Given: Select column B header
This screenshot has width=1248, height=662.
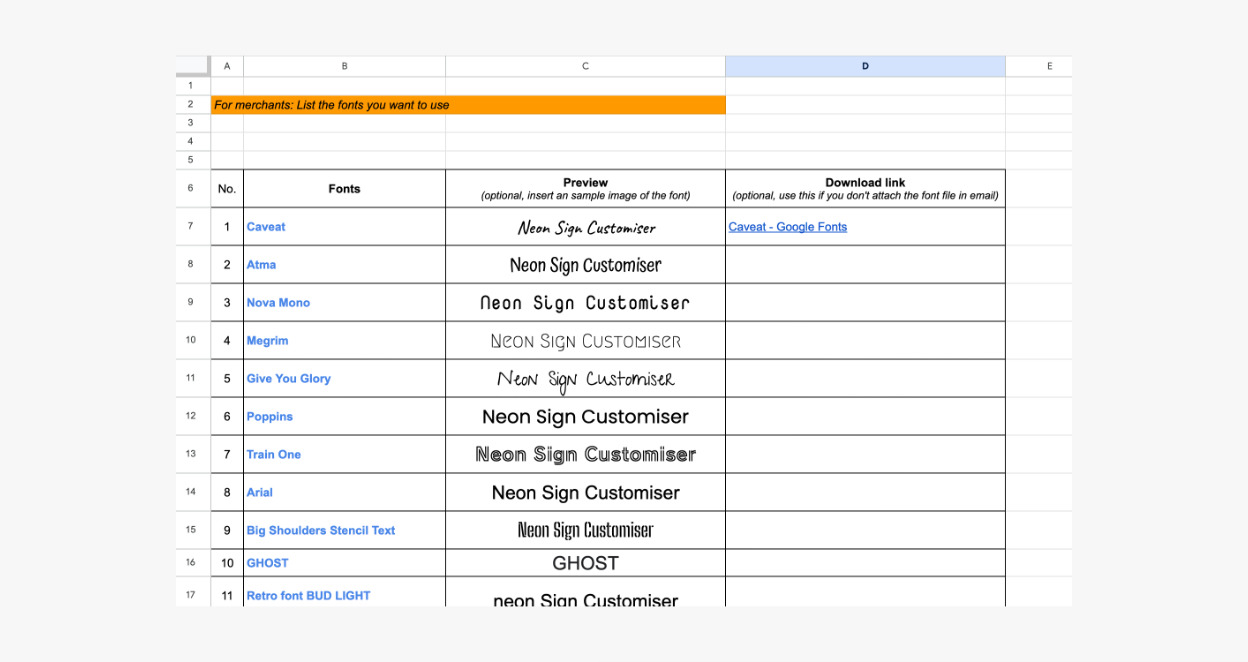Looking at the screenshot, I should pos(344,66).
